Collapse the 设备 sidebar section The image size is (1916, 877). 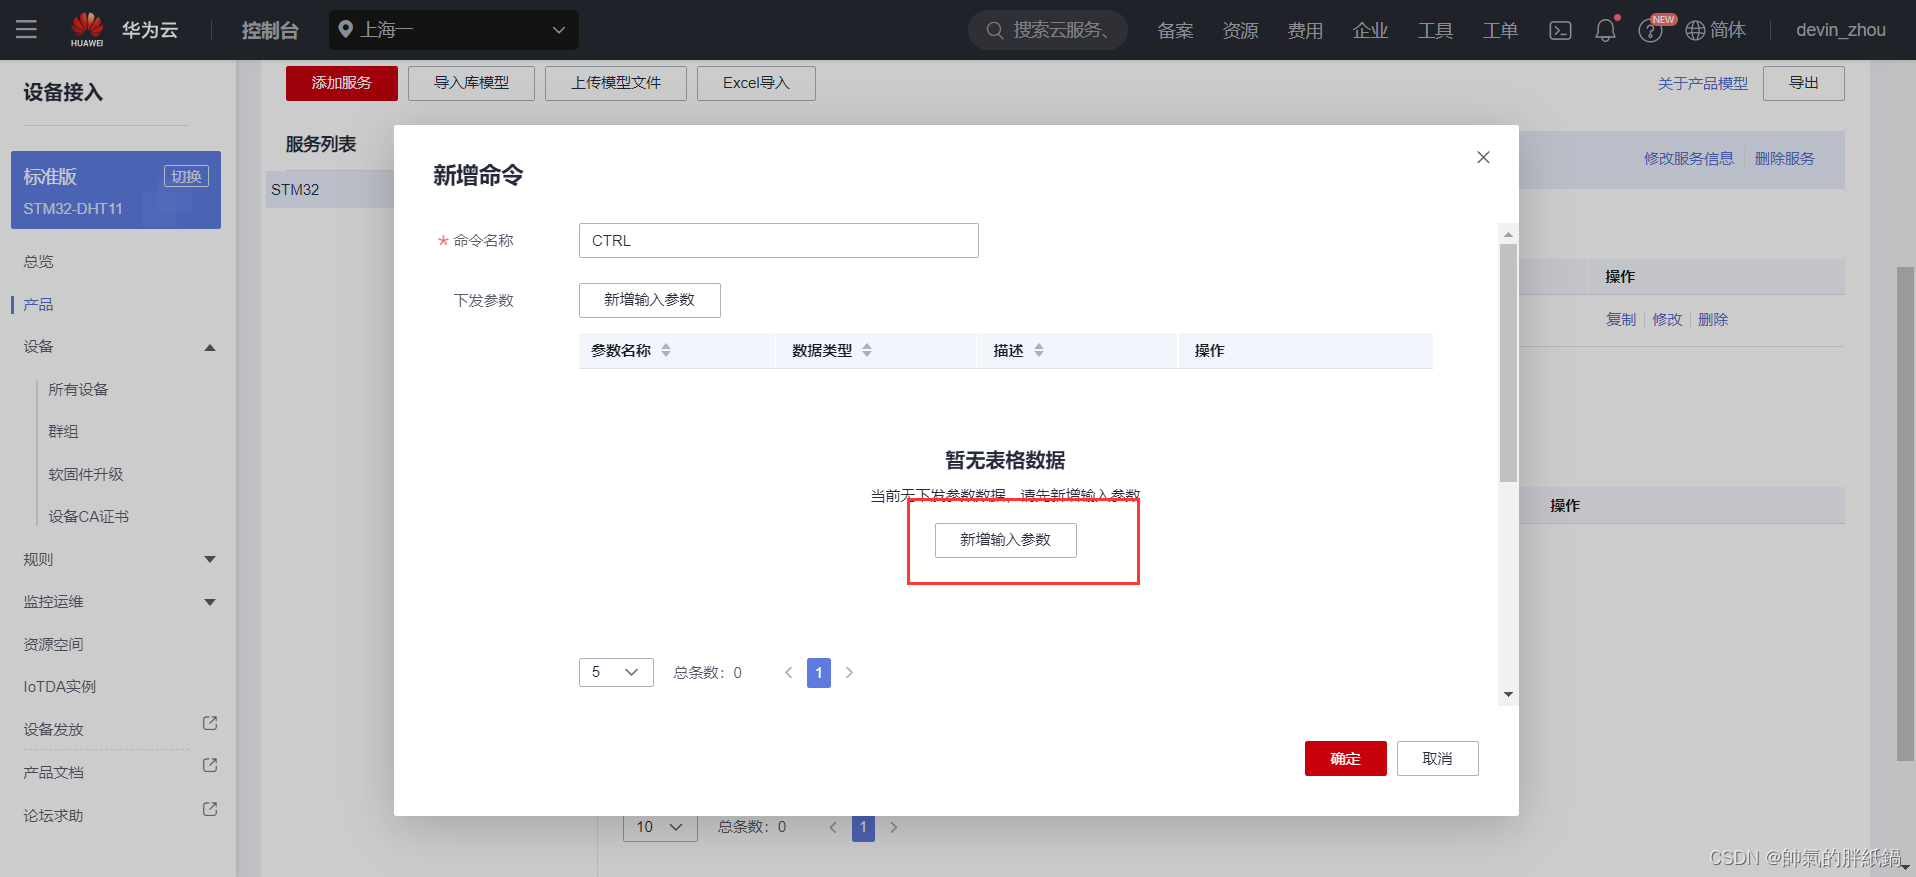(x=210, y=347)
